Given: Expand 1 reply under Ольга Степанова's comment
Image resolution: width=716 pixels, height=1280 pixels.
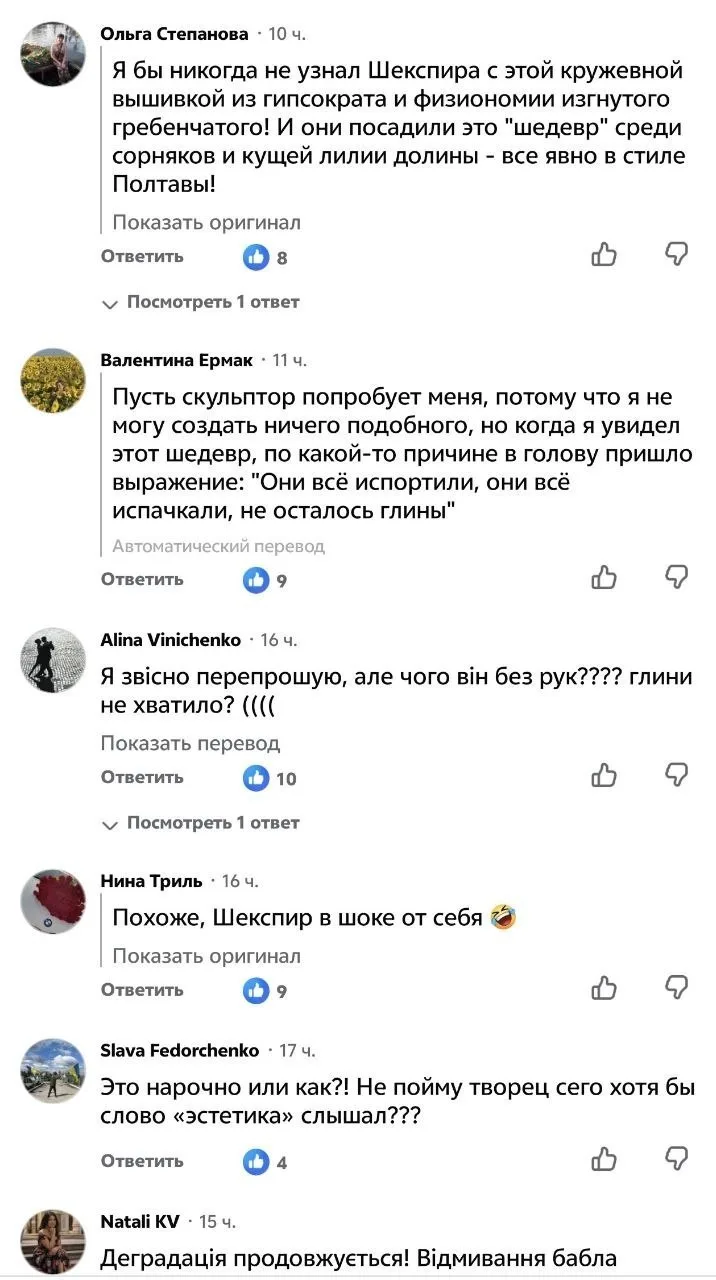Looking at the screenshot, I should (x=201, y=302).
